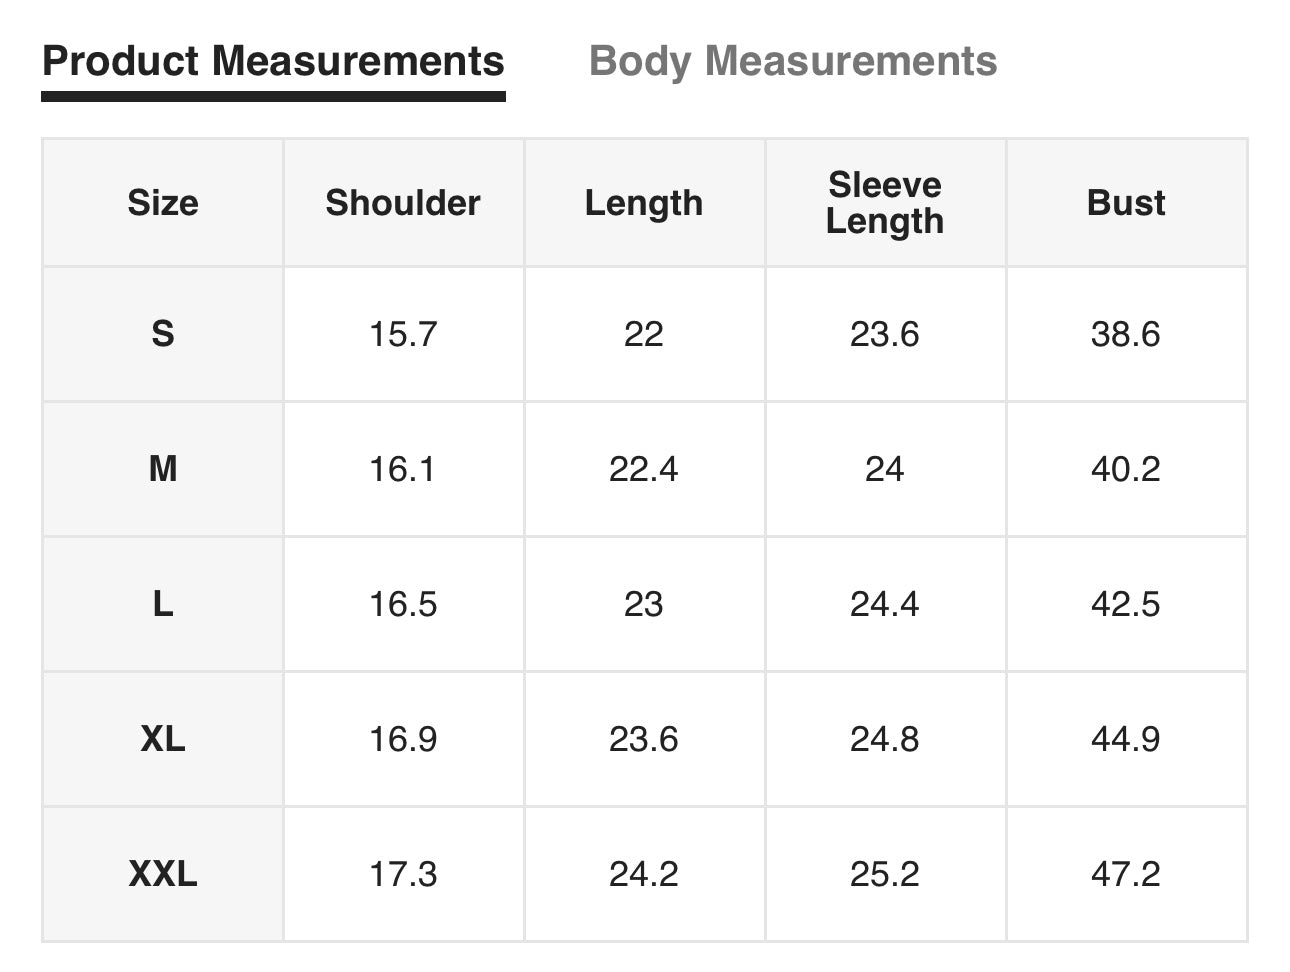
Task: Select the XL size row label
Action: tap(163, 739)
